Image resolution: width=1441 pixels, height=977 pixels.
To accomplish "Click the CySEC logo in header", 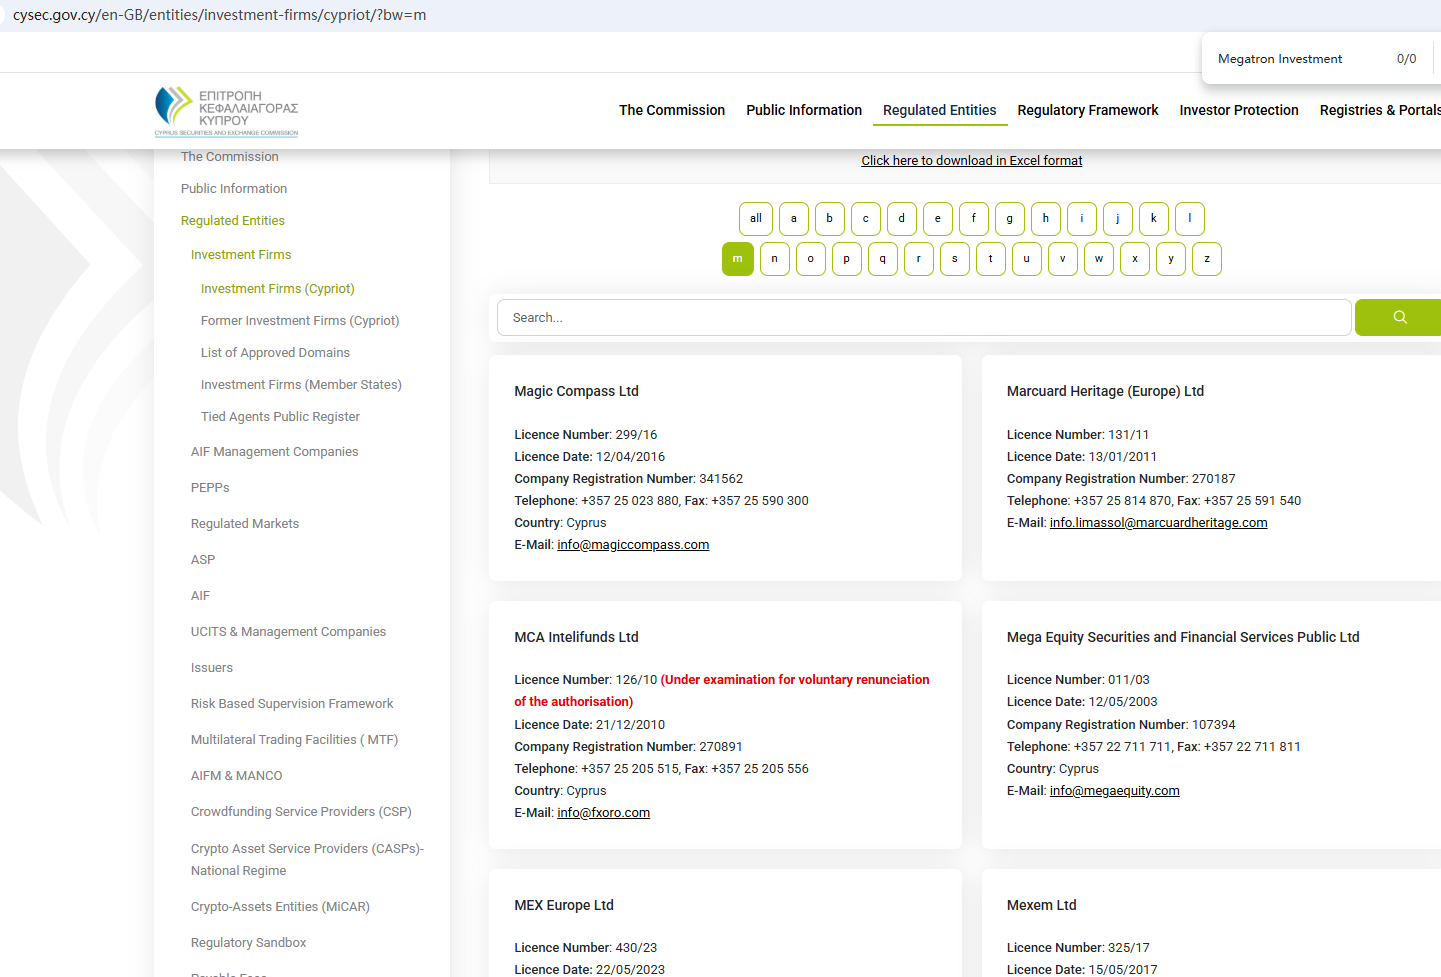I will click(227, 111).
